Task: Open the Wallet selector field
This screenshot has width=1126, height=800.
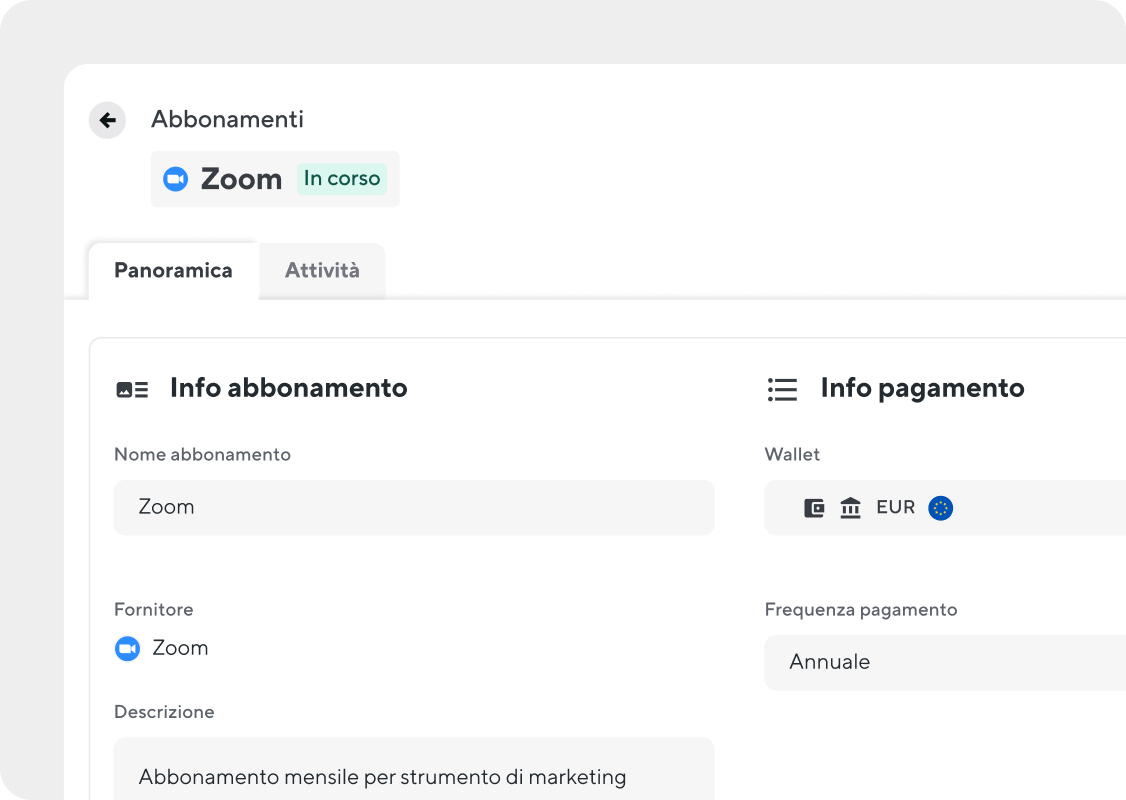Action: pos(945,508)
